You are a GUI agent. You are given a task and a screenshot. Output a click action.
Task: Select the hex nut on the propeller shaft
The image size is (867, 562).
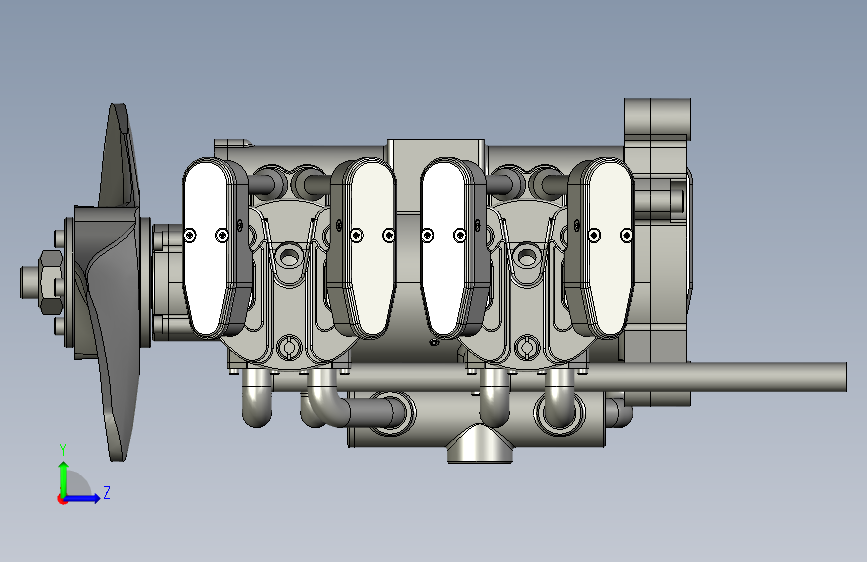pyautogui.click(x=51, y=282)
